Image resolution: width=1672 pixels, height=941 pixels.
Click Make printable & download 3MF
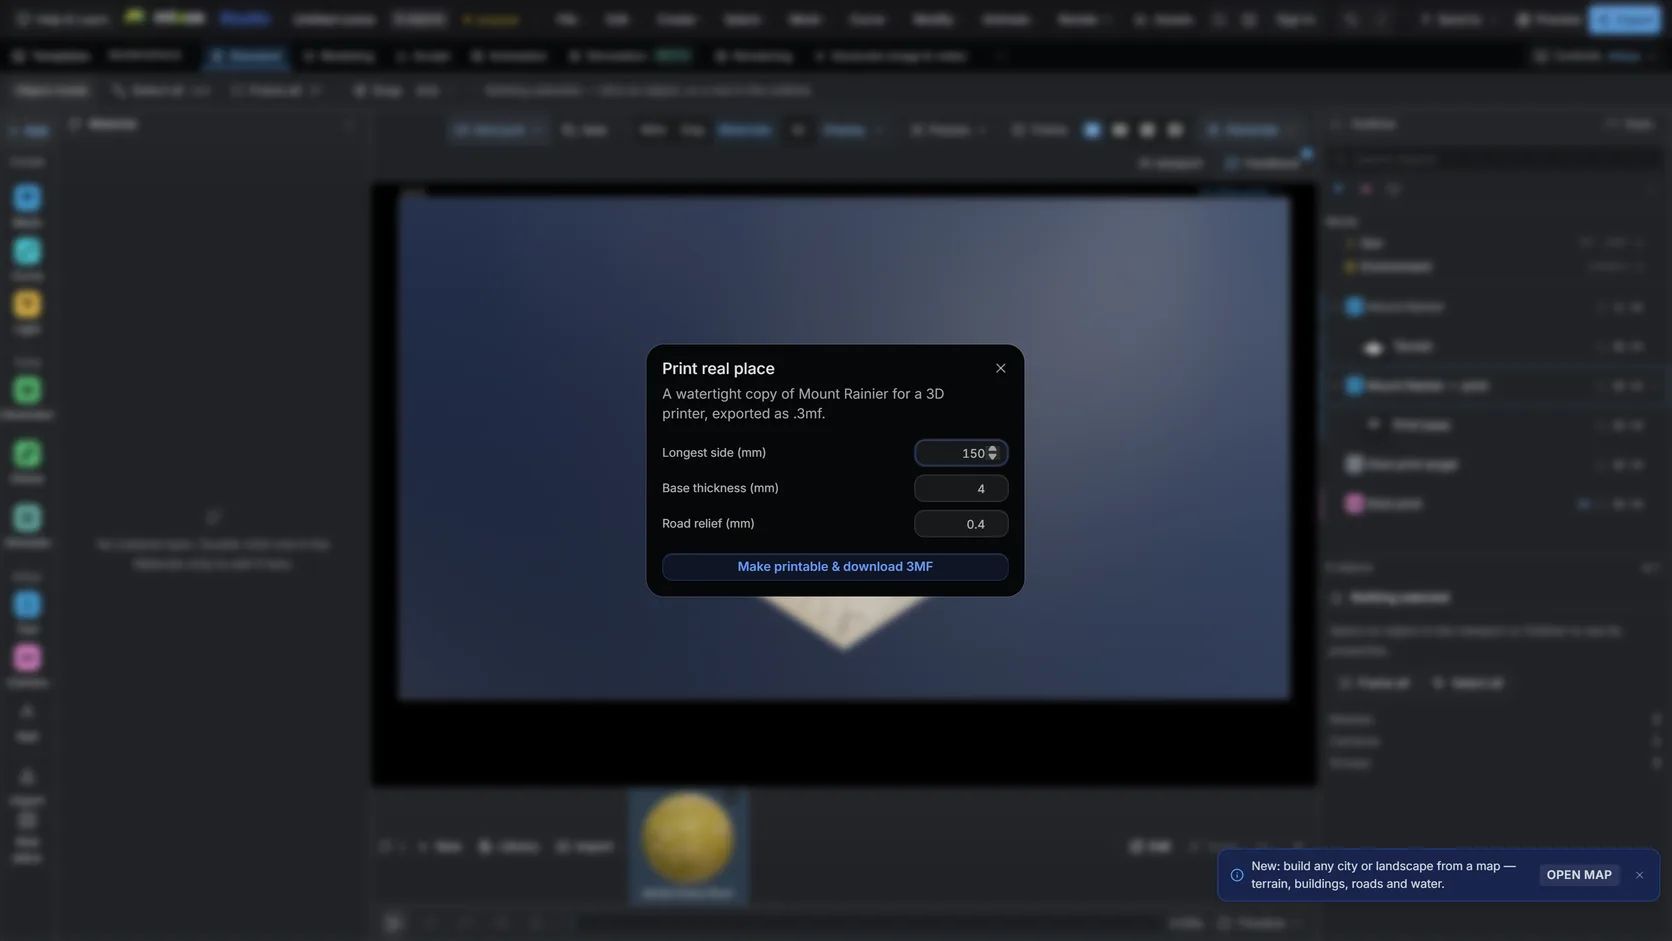coord(835,567)
